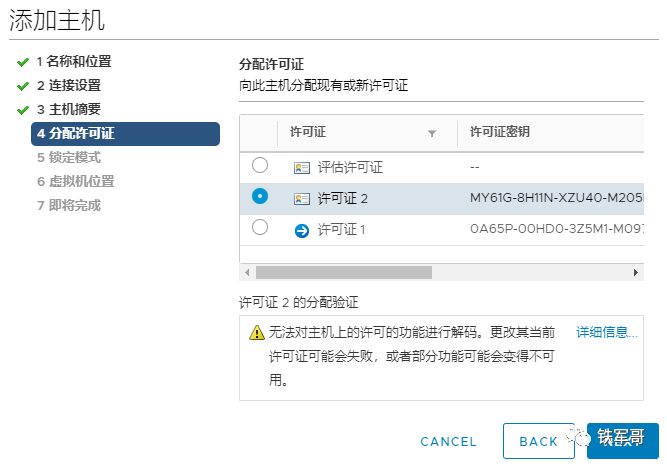The height and width of the screenshot is (466, 667).
Task: Click the BACK button
Action: tap(539, 441)
